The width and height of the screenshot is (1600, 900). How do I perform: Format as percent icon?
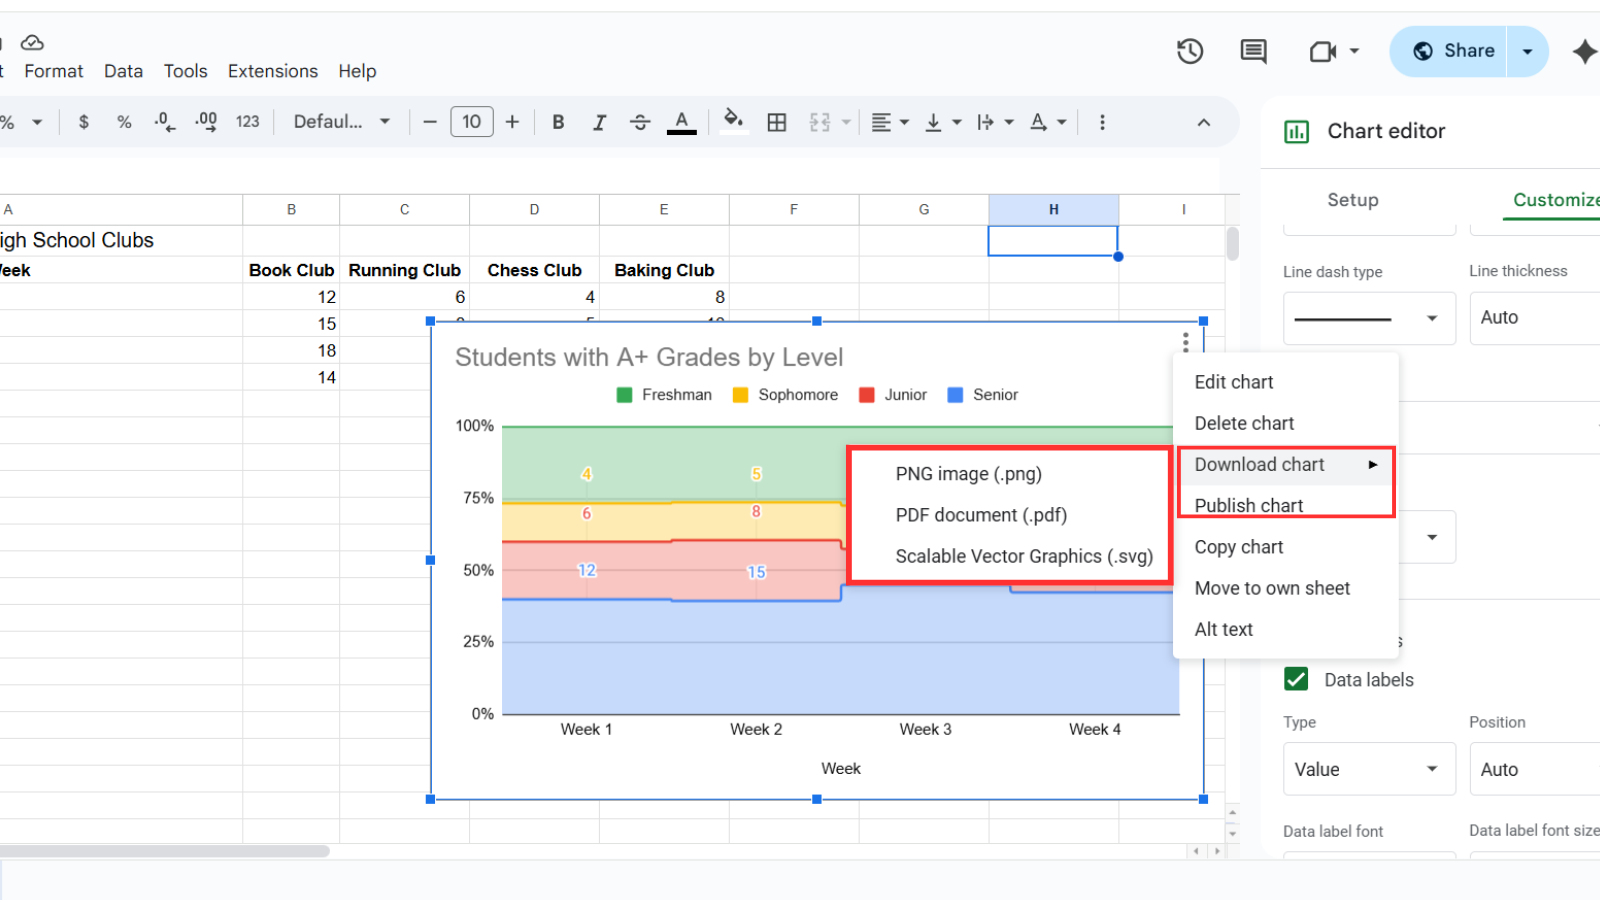[x=124, y=122]
